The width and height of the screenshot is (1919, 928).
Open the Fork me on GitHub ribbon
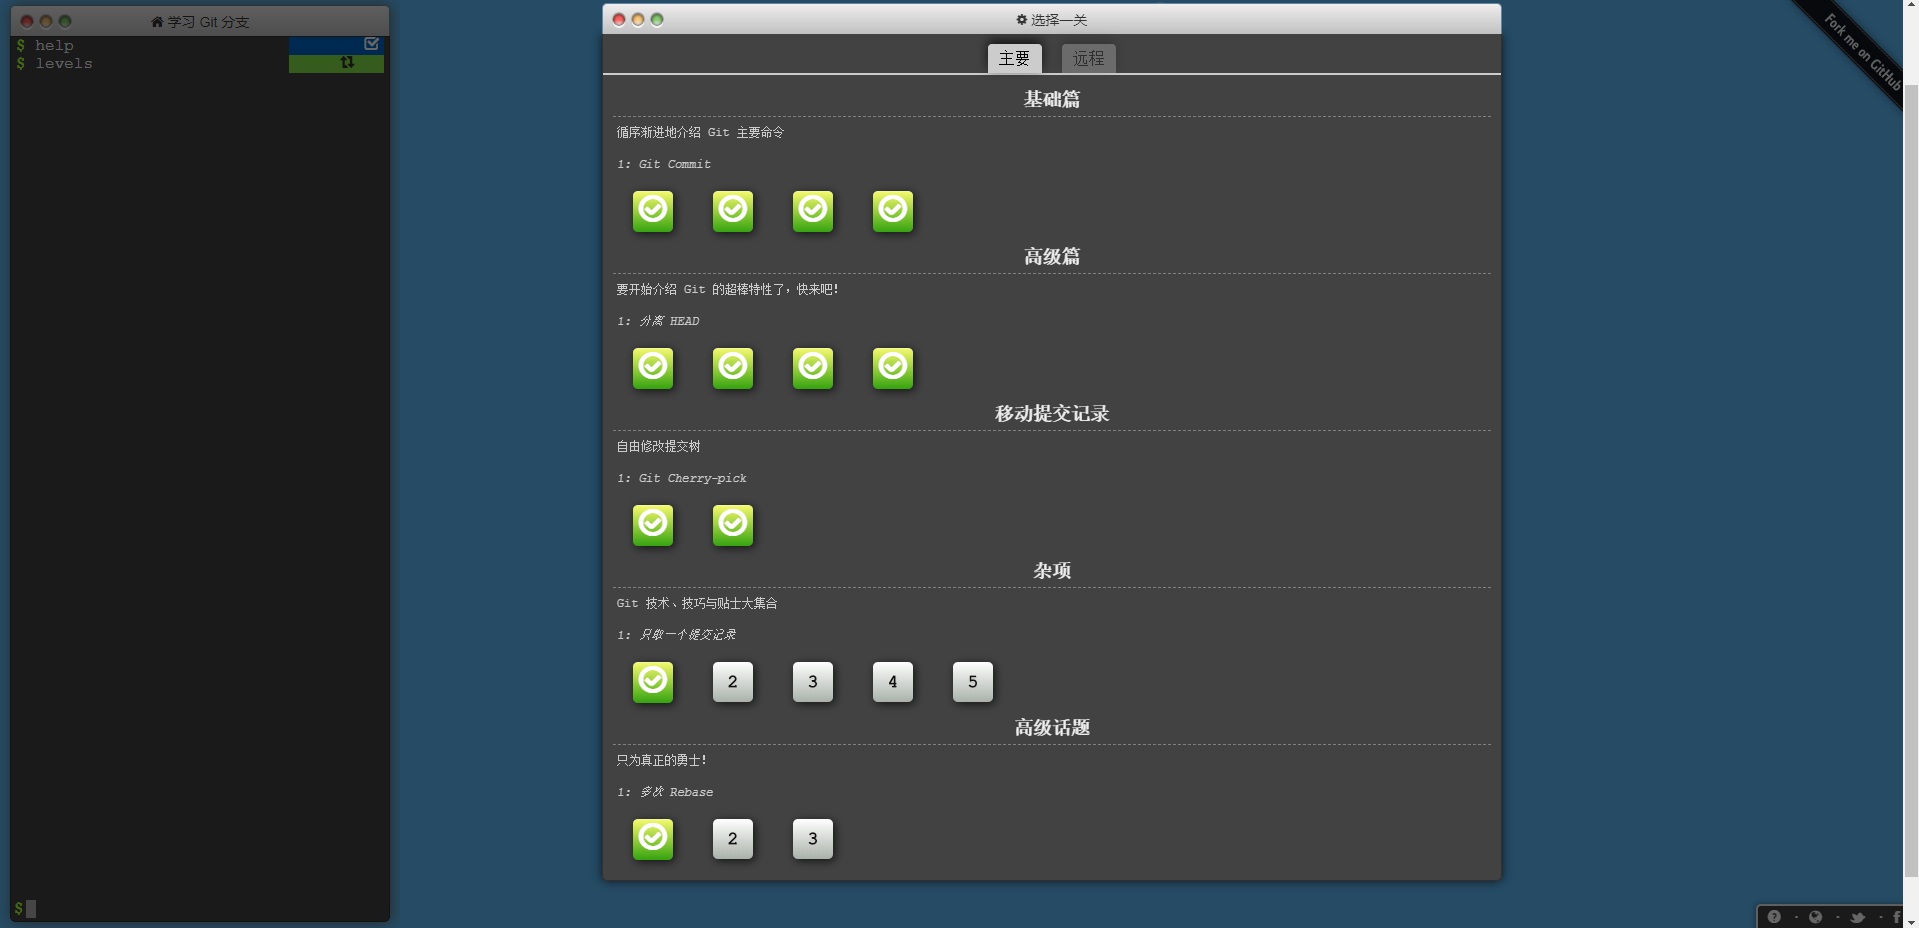coord(1860,50)
